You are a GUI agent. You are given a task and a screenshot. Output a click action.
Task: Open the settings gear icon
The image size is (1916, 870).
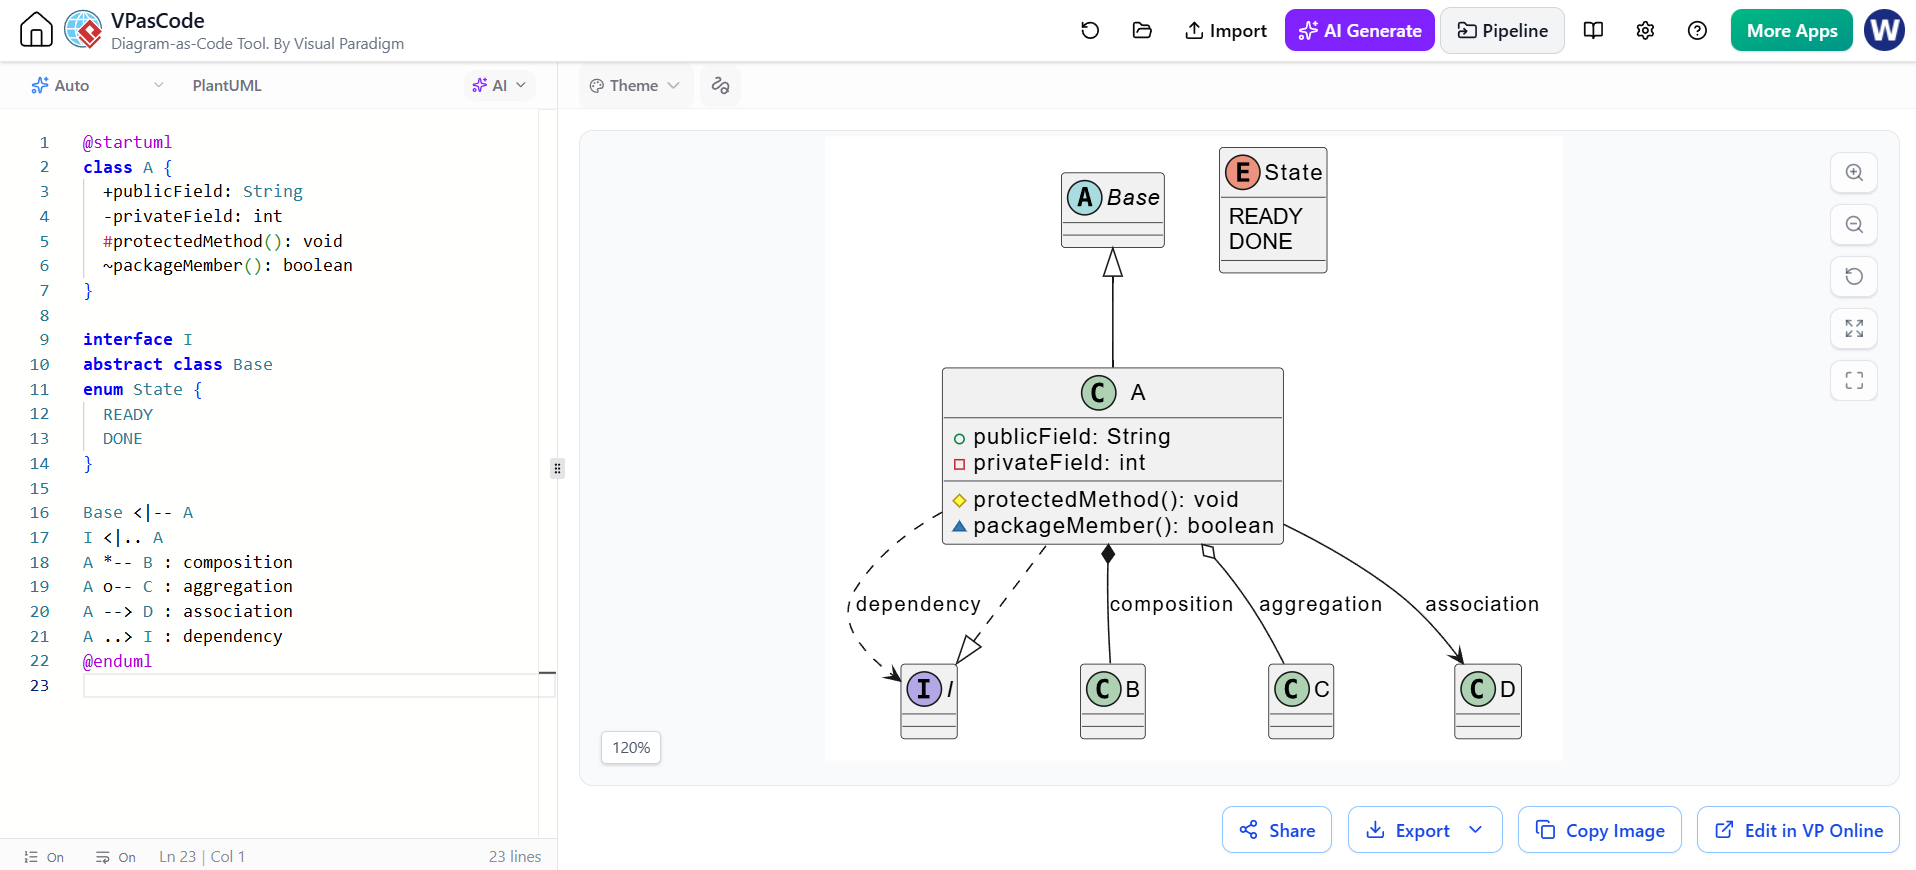coord(1645,30)
